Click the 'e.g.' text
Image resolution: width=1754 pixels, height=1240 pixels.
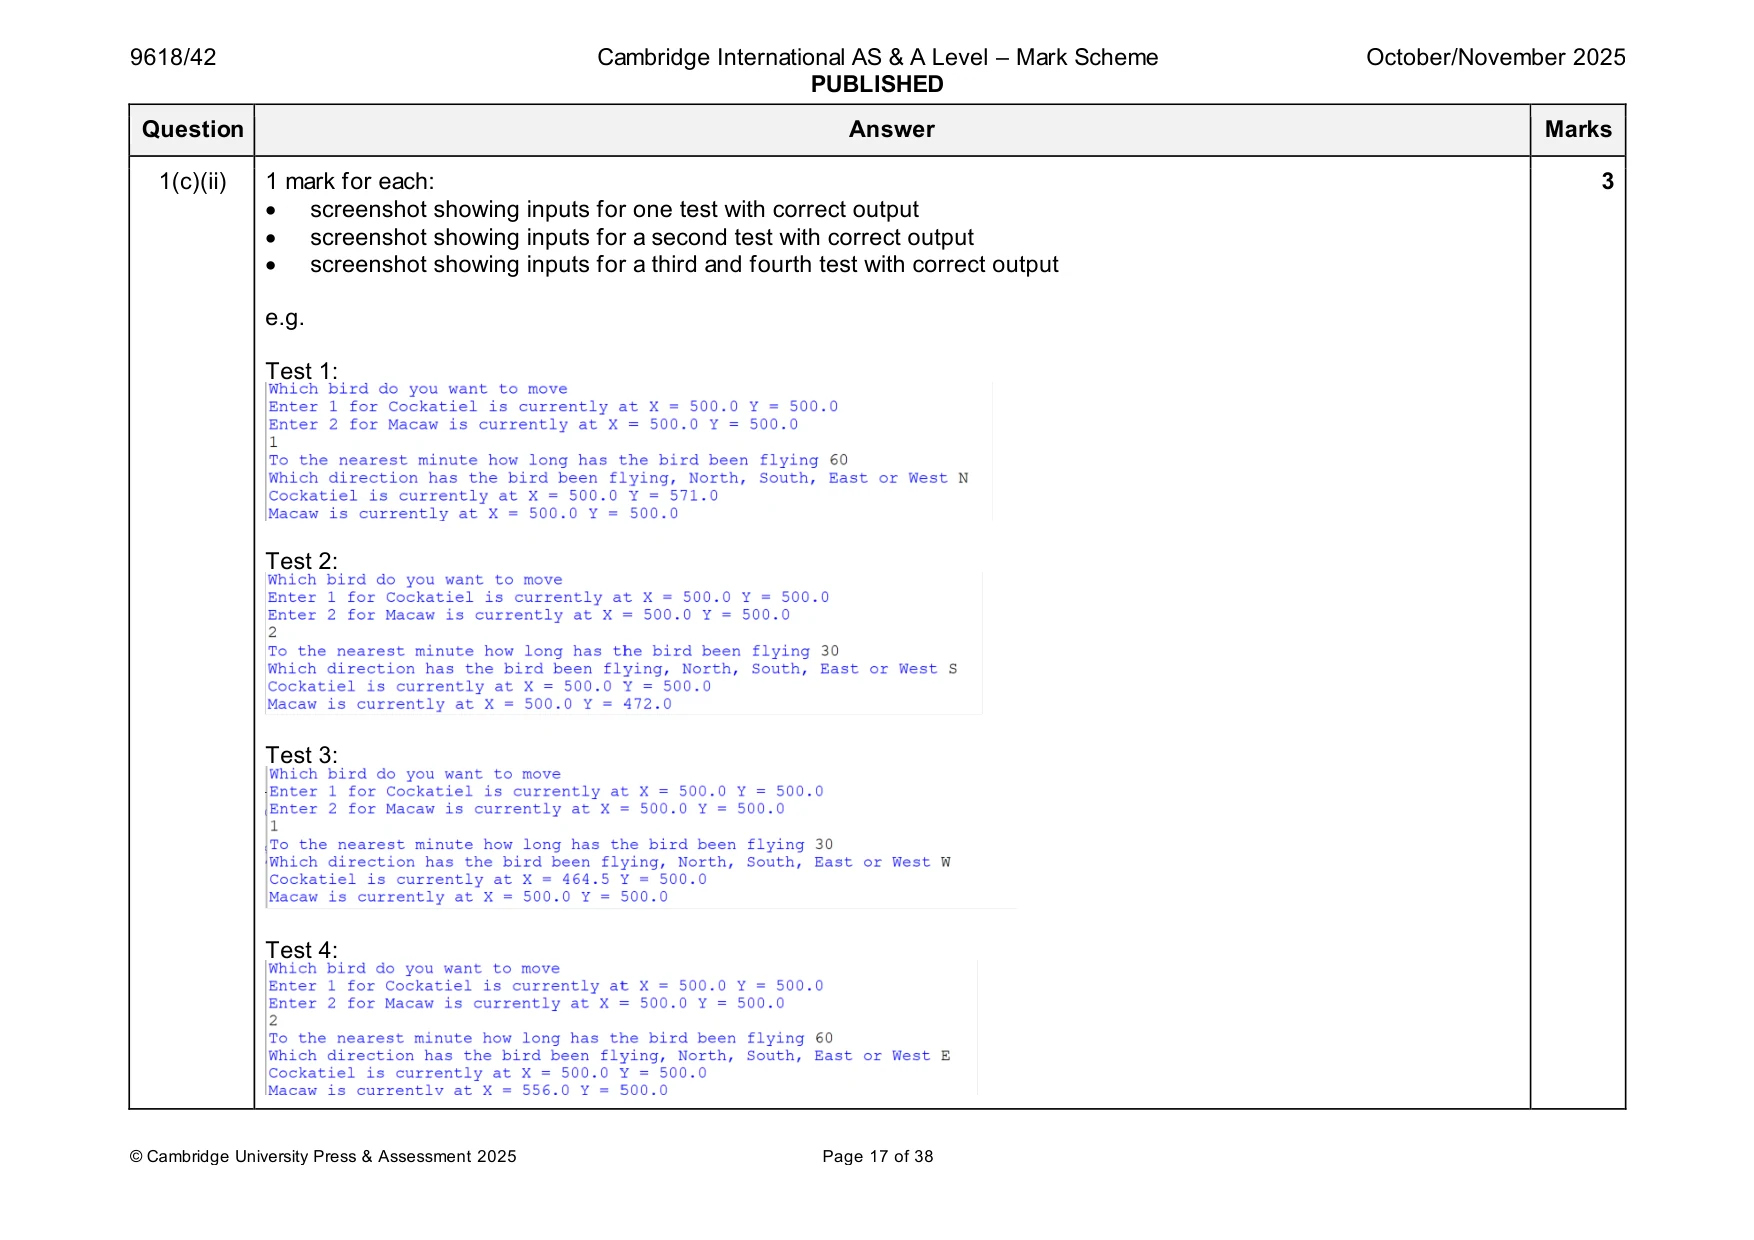tap(285, 319)
